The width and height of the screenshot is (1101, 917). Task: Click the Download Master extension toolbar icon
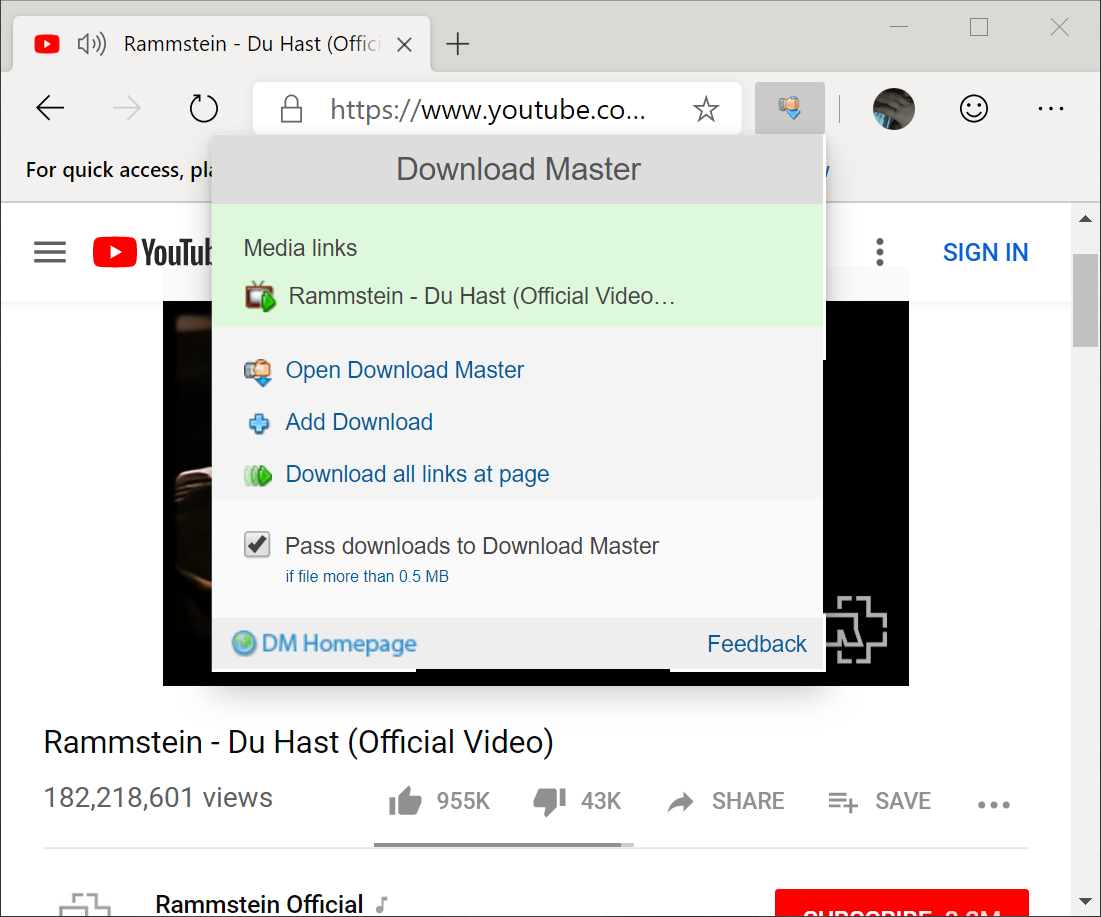(789, 108)
